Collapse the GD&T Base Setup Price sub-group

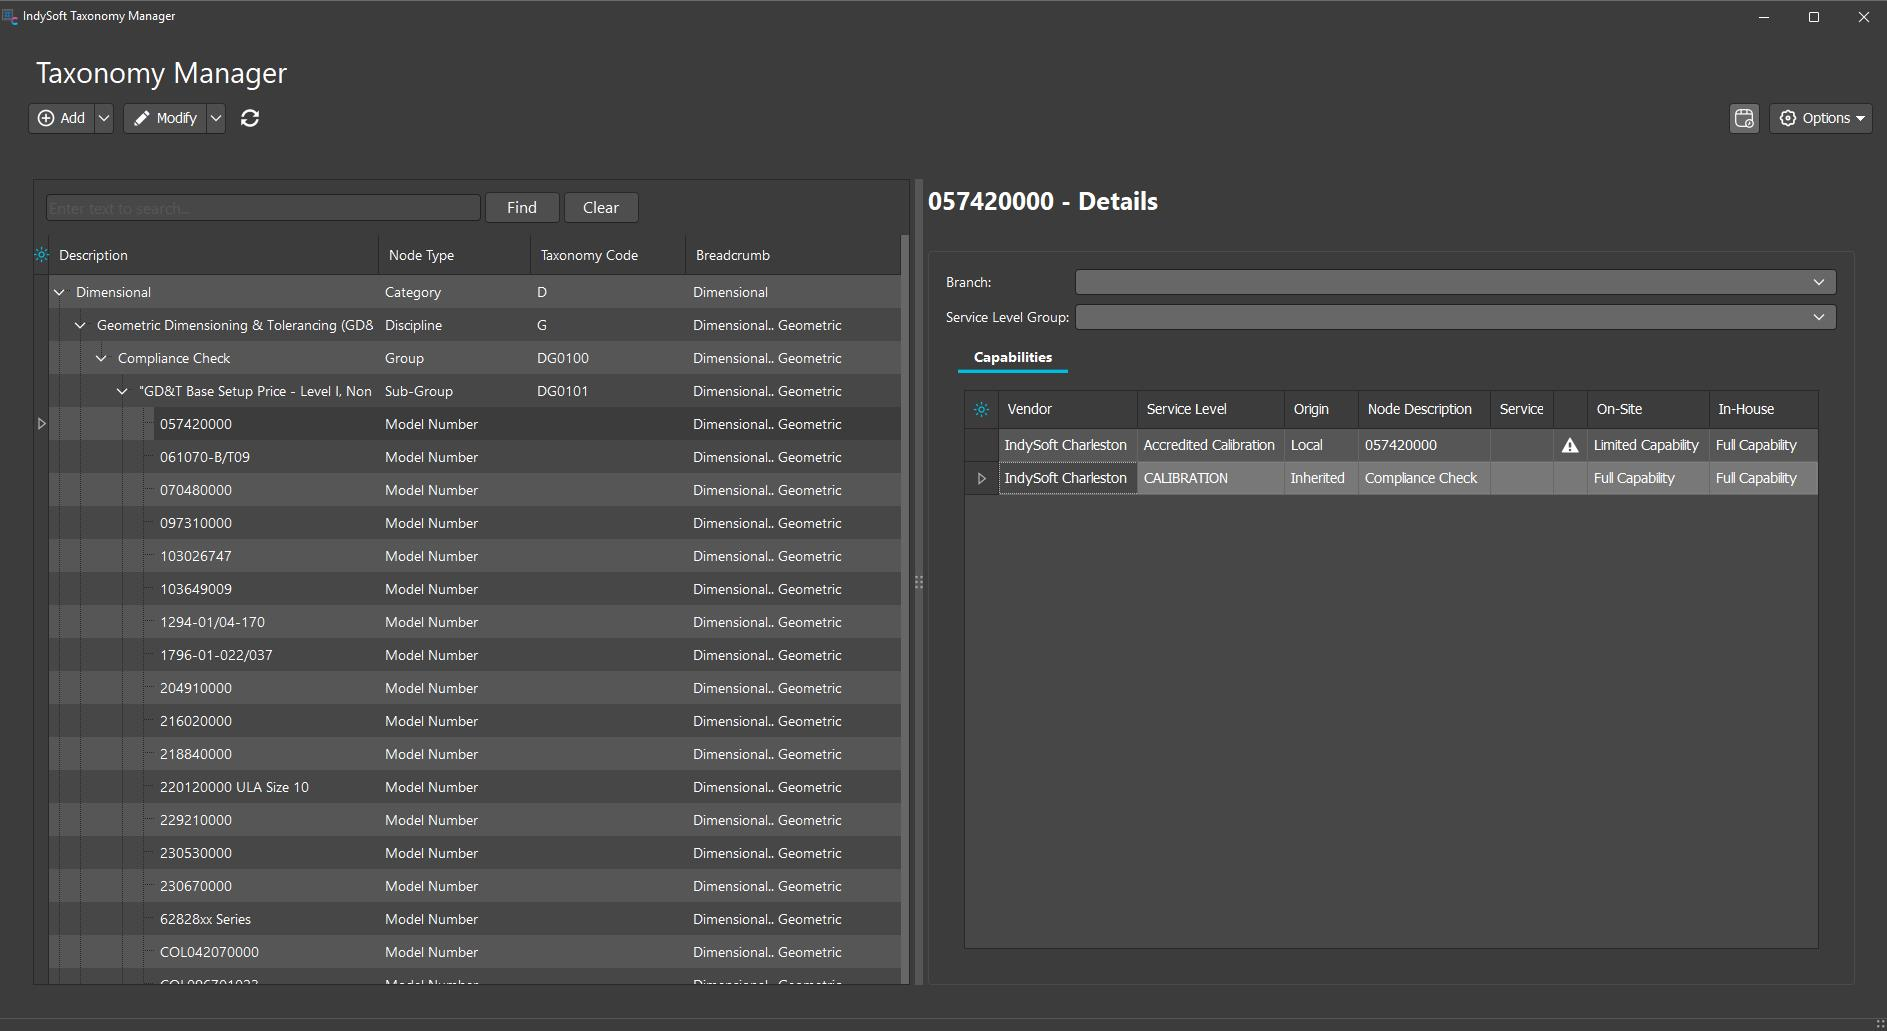tap(122, 392)
